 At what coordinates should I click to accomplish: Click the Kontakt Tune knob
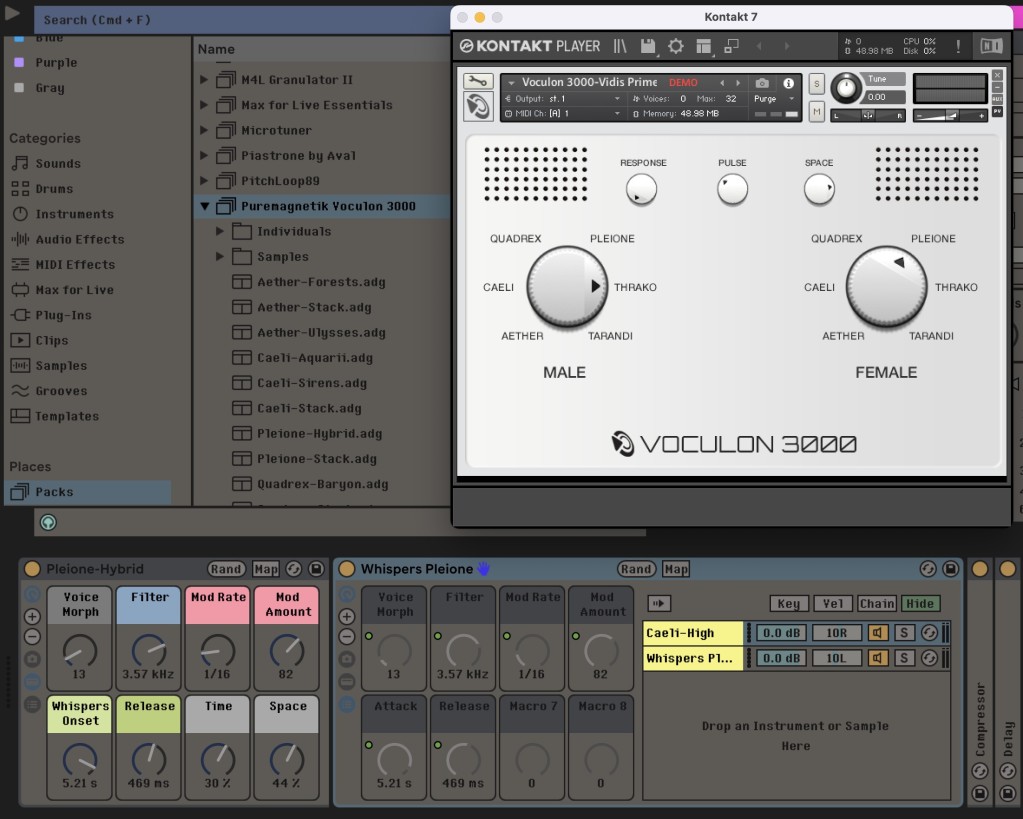pos(846,88)
